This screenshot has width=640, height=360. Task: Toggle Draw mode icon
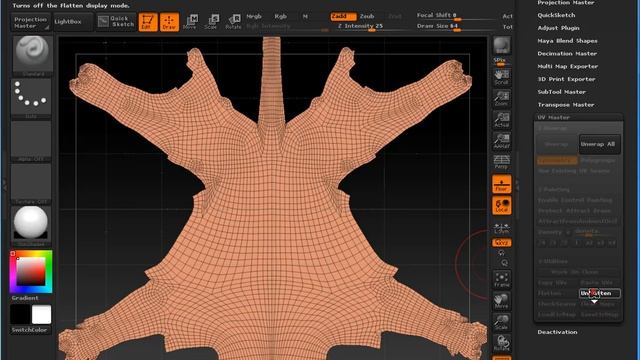[169, 22]
